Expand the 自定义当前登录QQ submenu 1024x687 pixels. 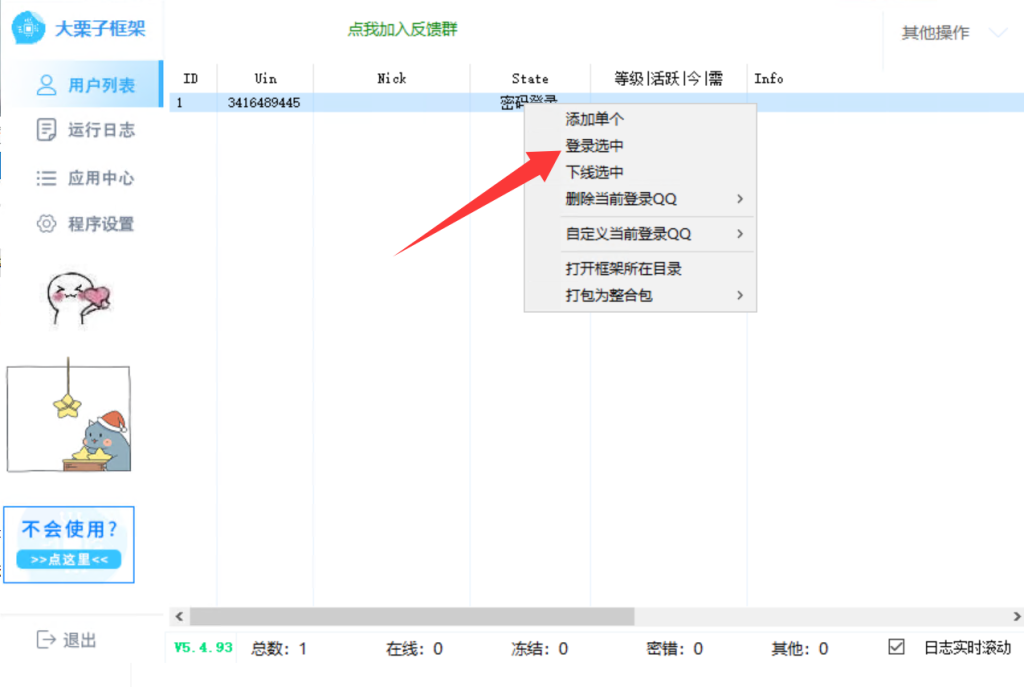tap(739, 234)
